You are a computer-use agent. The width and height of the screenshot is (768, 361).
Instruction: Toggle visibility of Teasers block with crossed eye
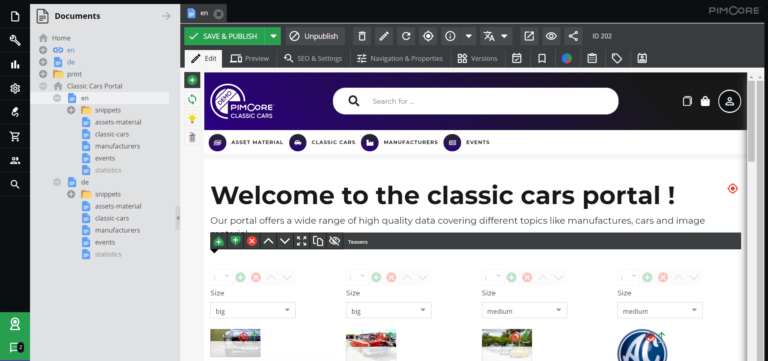[335, 241]
